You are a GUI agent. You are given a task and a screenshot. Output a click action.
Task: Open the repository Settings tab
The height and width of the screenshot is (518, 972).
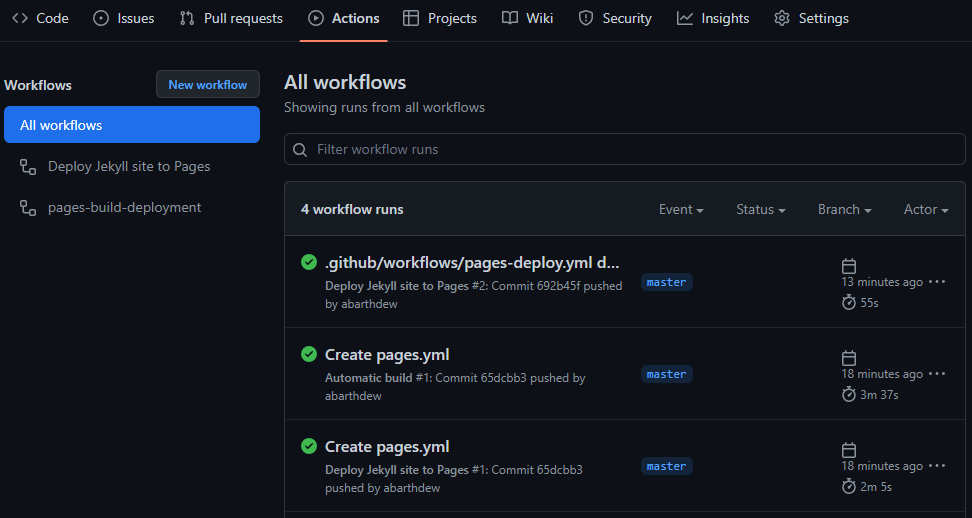point(811,18)
